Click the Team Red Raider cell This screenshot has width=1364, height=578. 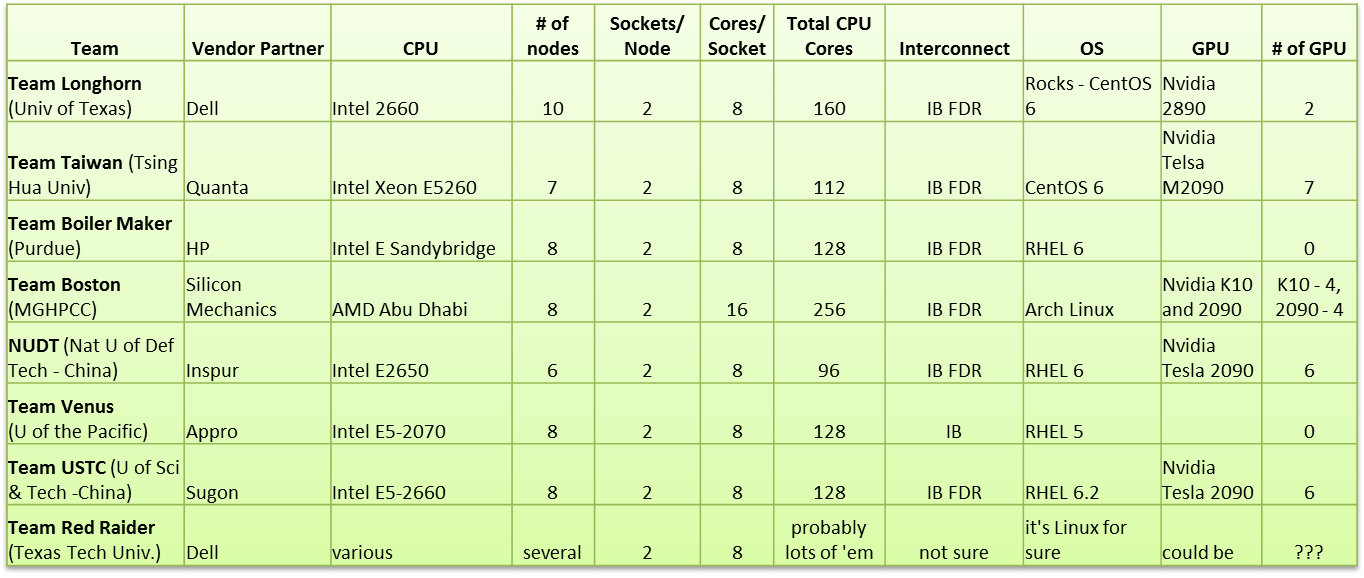[x=94, y=539]
